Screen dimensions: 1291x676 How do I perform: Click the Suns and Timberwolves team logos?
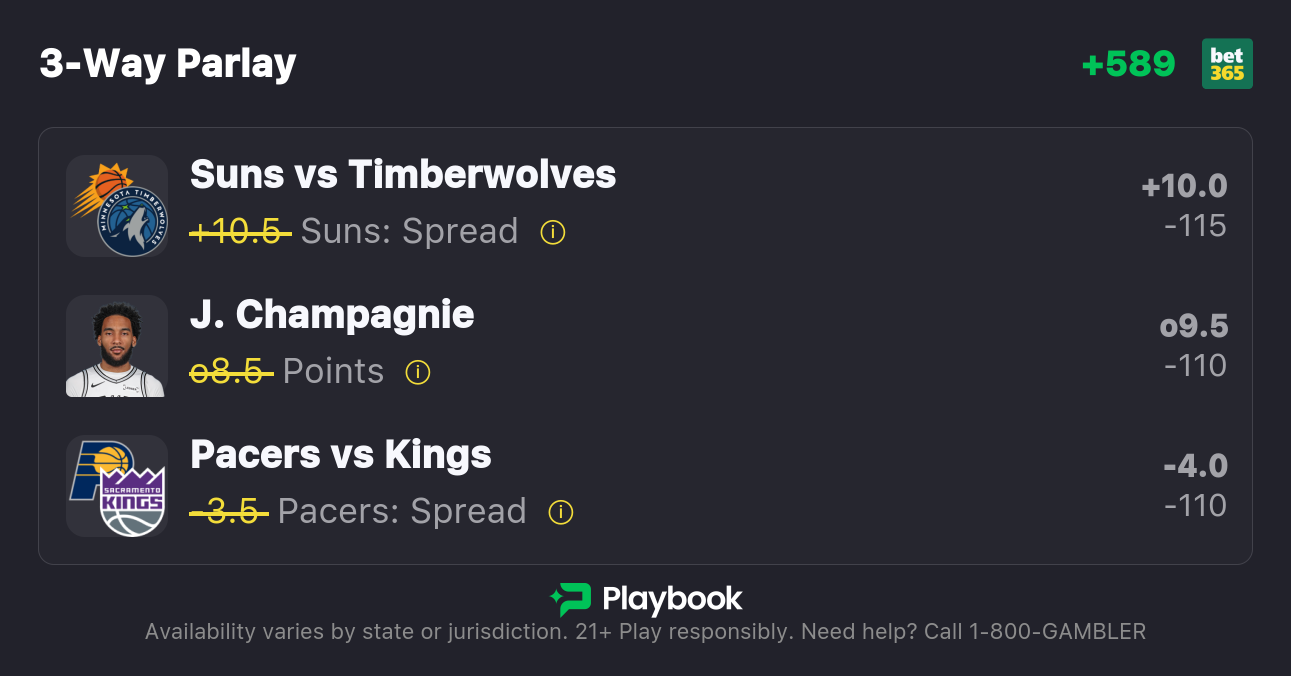[117, 206]
